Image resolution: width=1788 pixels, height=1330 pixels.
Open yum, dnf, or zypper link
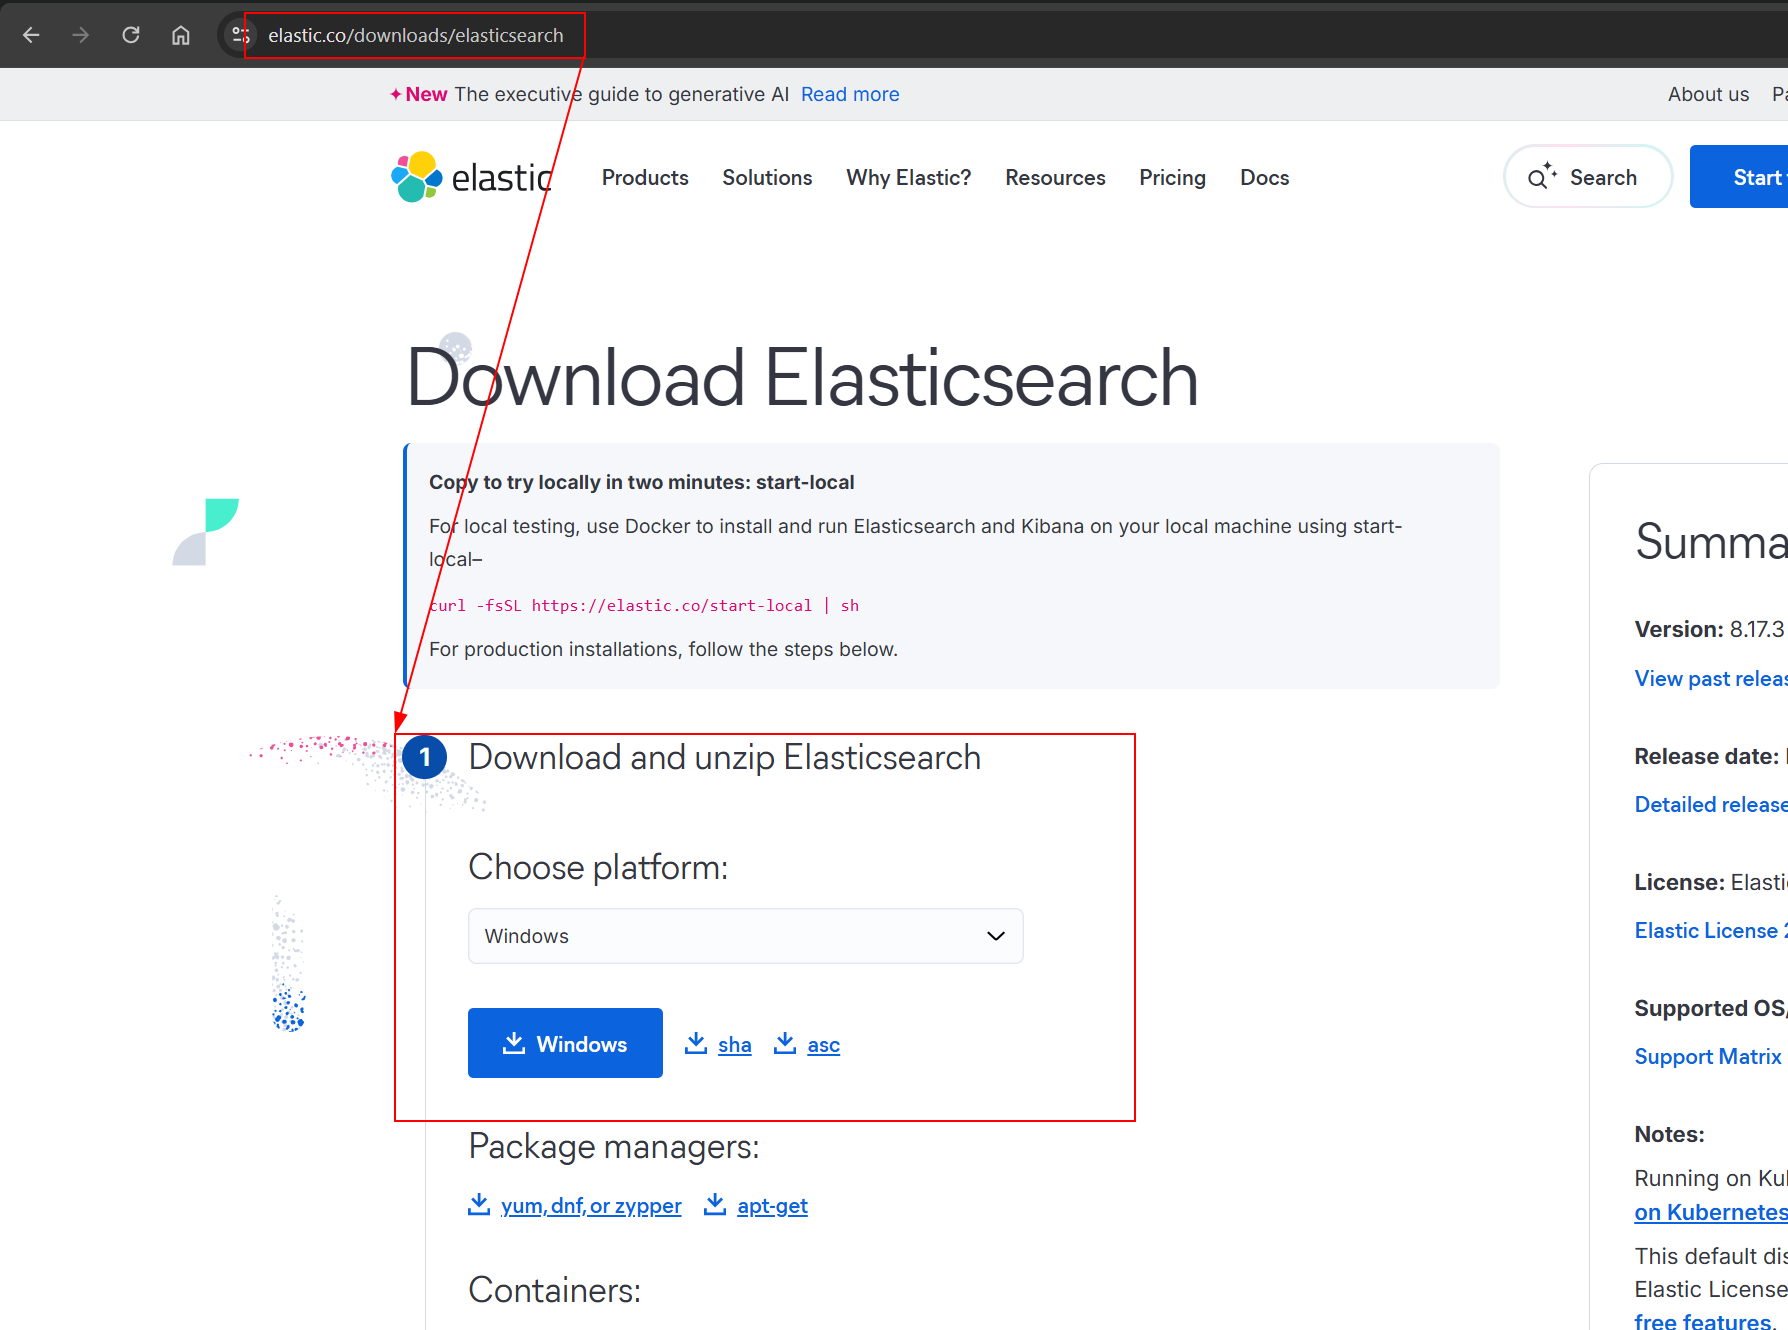pos(590,1206)
